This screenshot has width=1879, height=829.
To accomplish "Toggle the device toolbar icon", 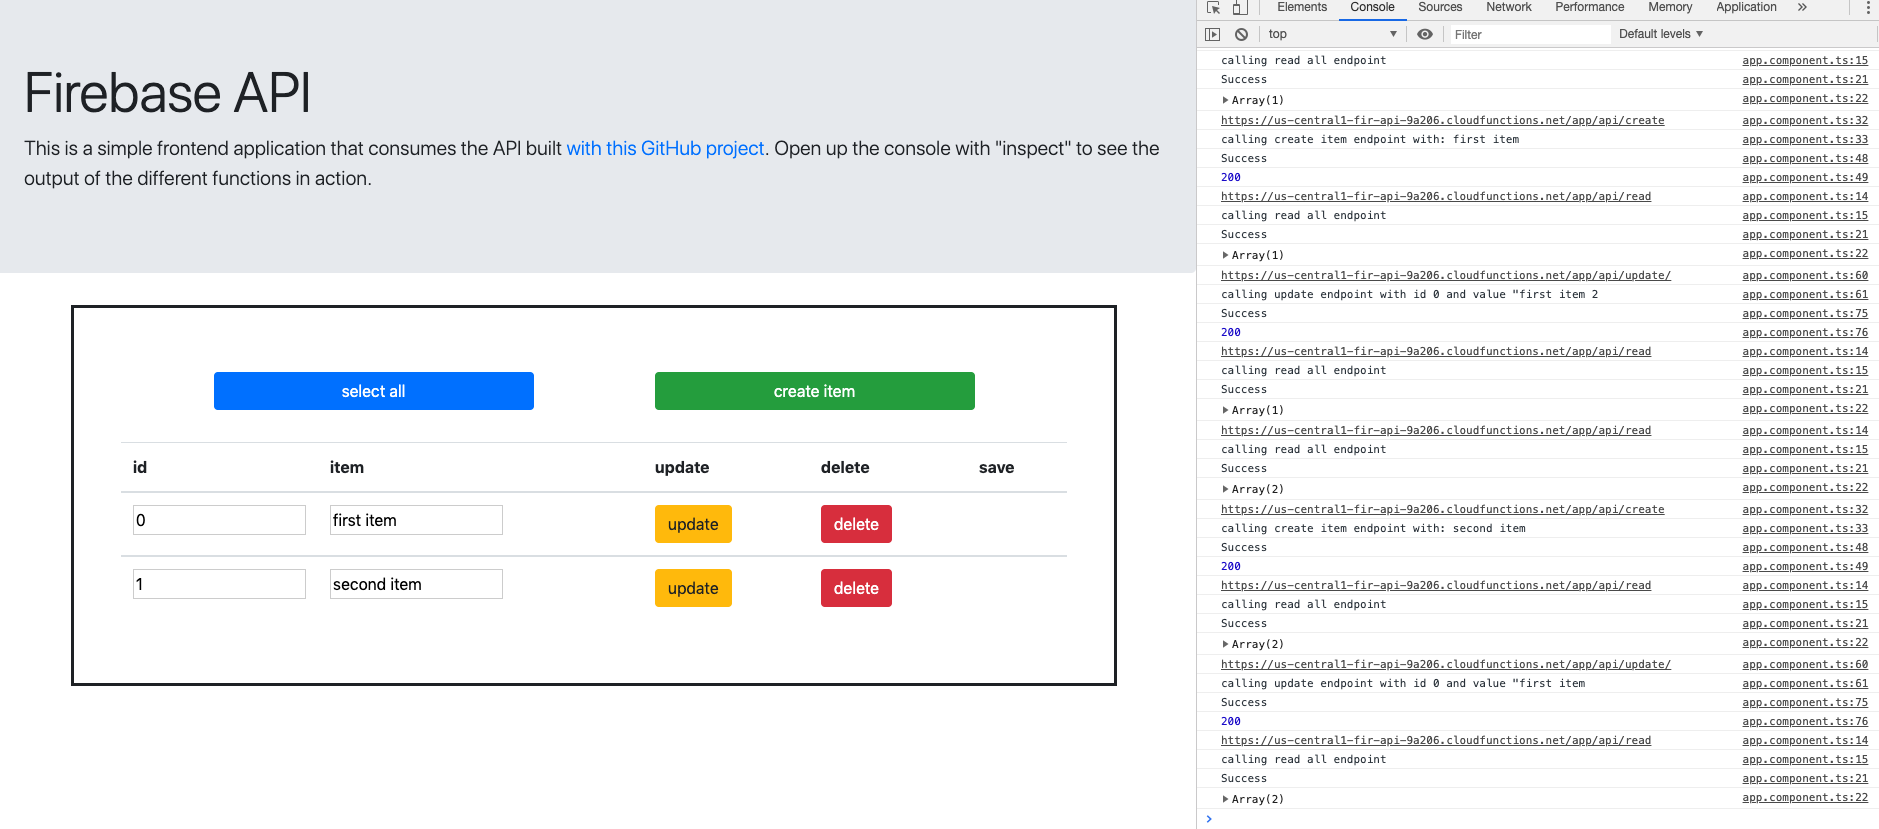I will 1239,8.
